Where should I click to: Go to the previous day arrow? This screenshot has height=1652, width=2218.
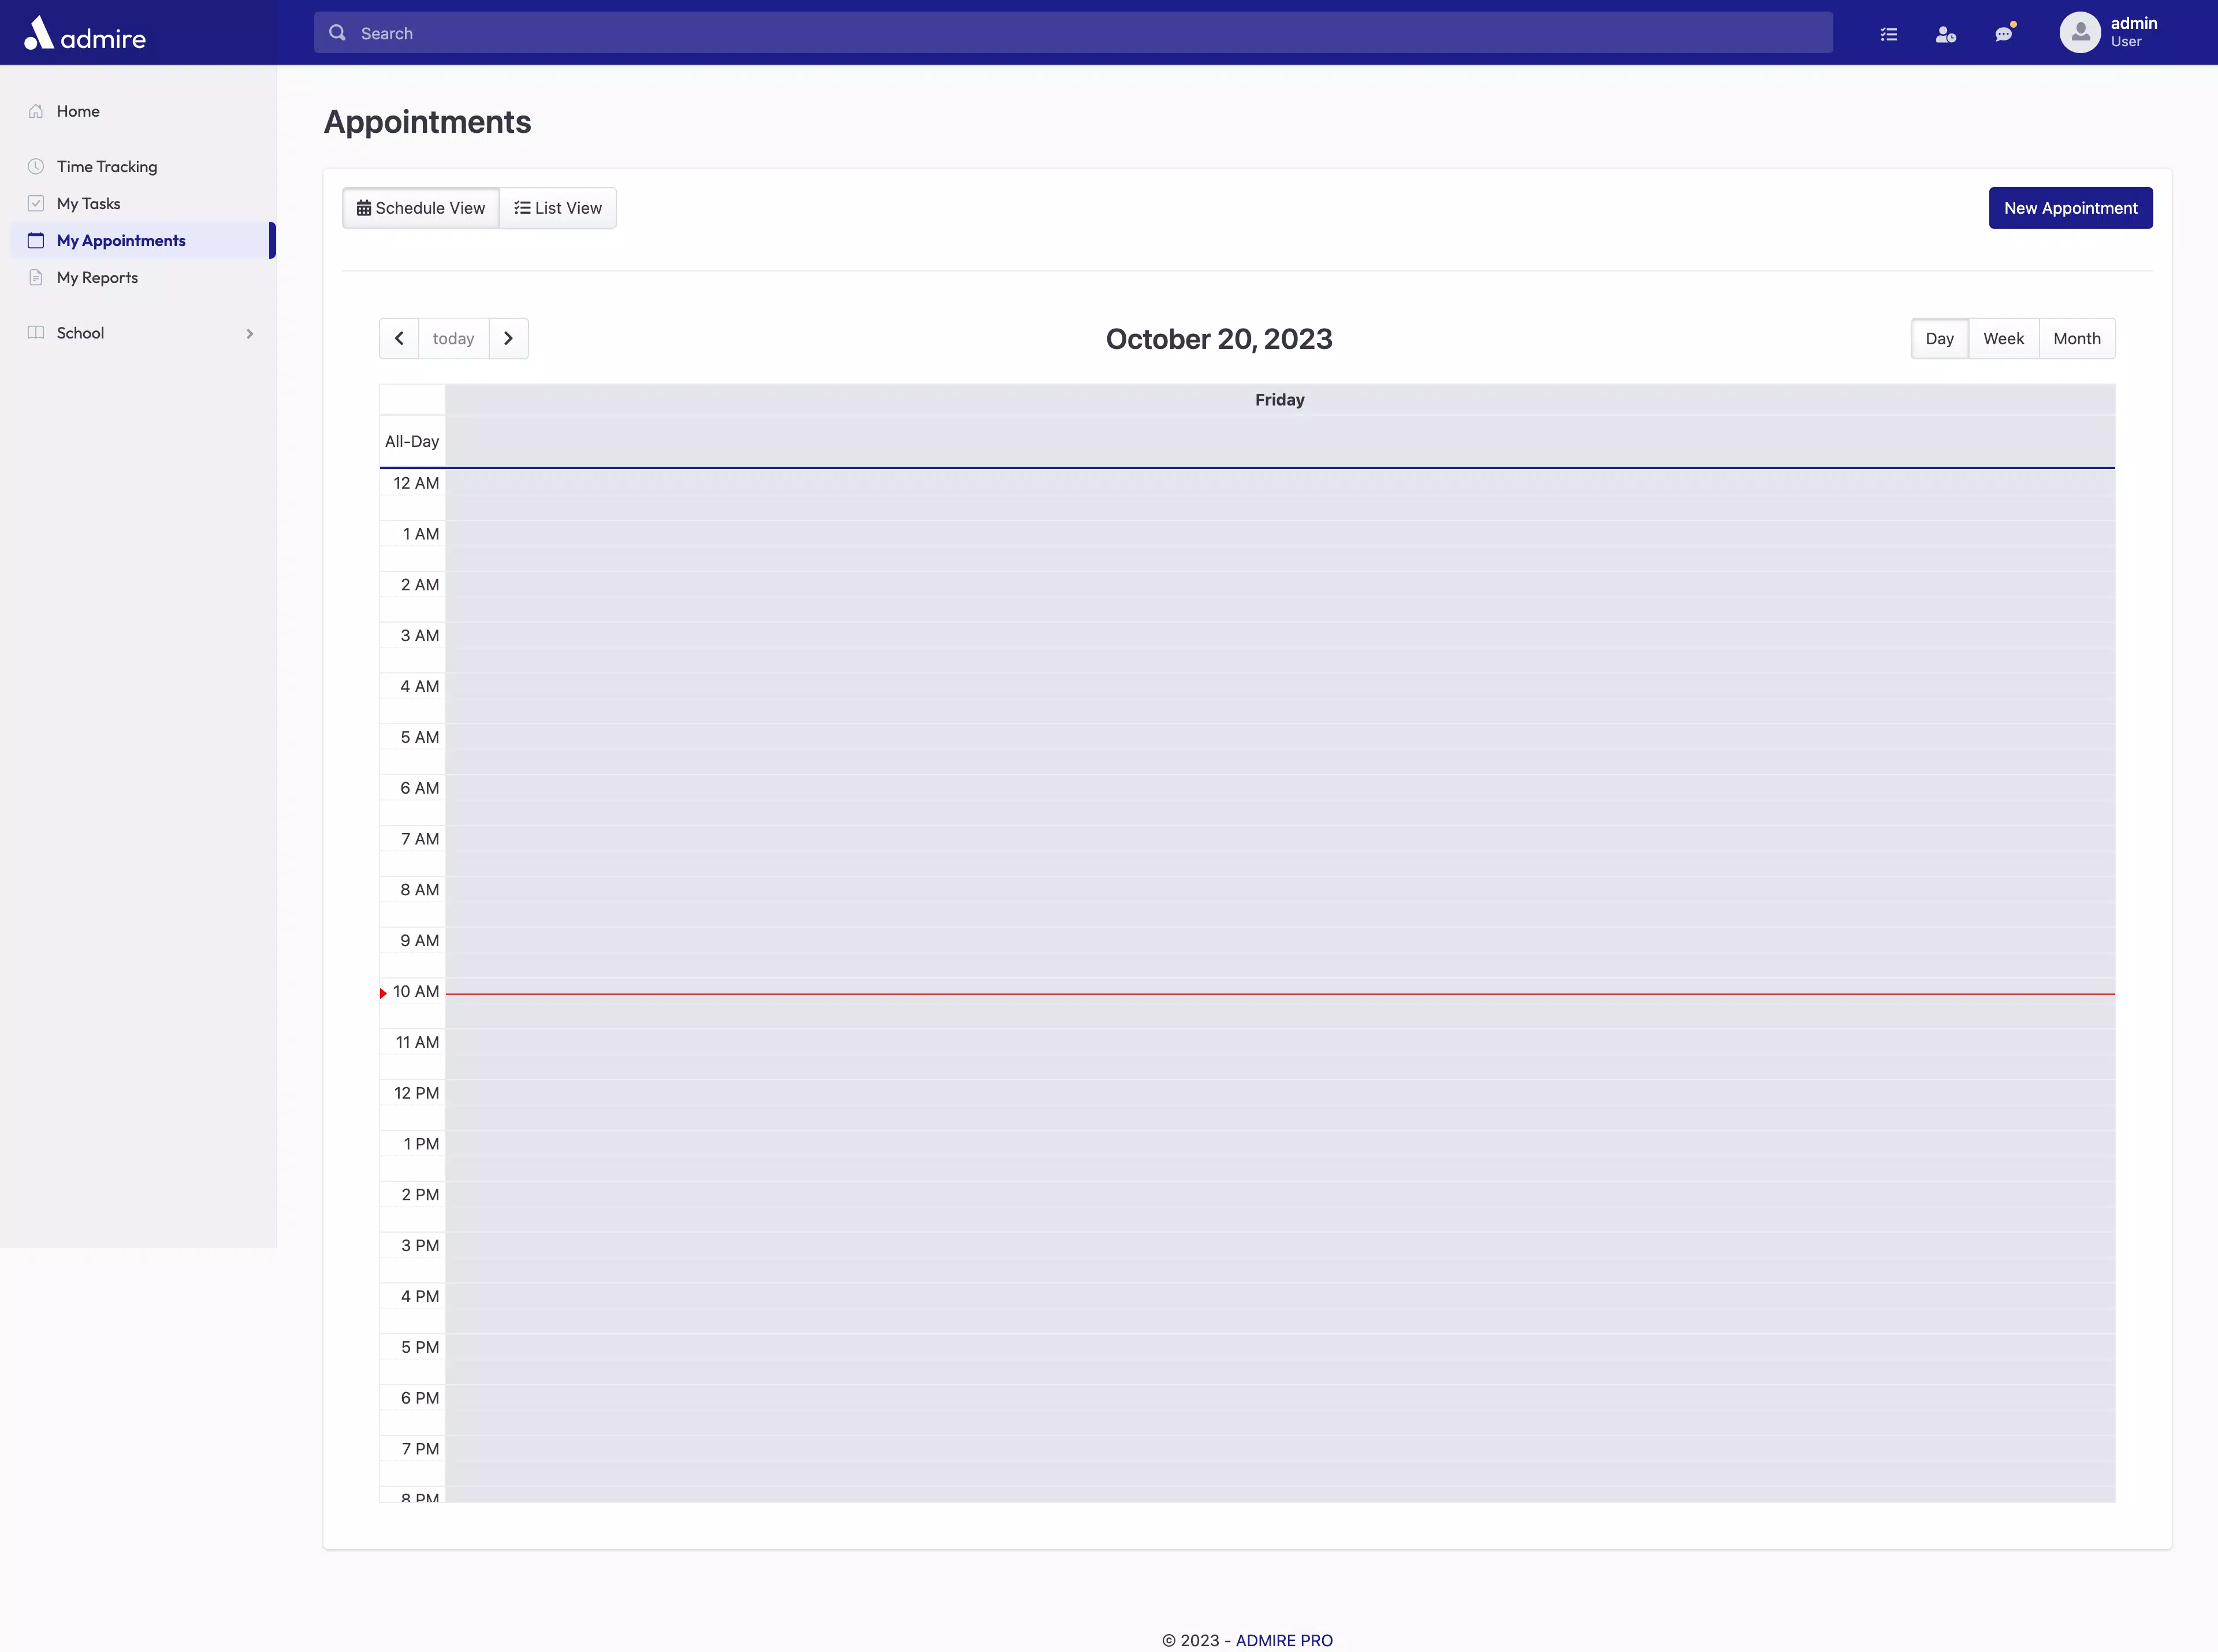pos(399,338)
